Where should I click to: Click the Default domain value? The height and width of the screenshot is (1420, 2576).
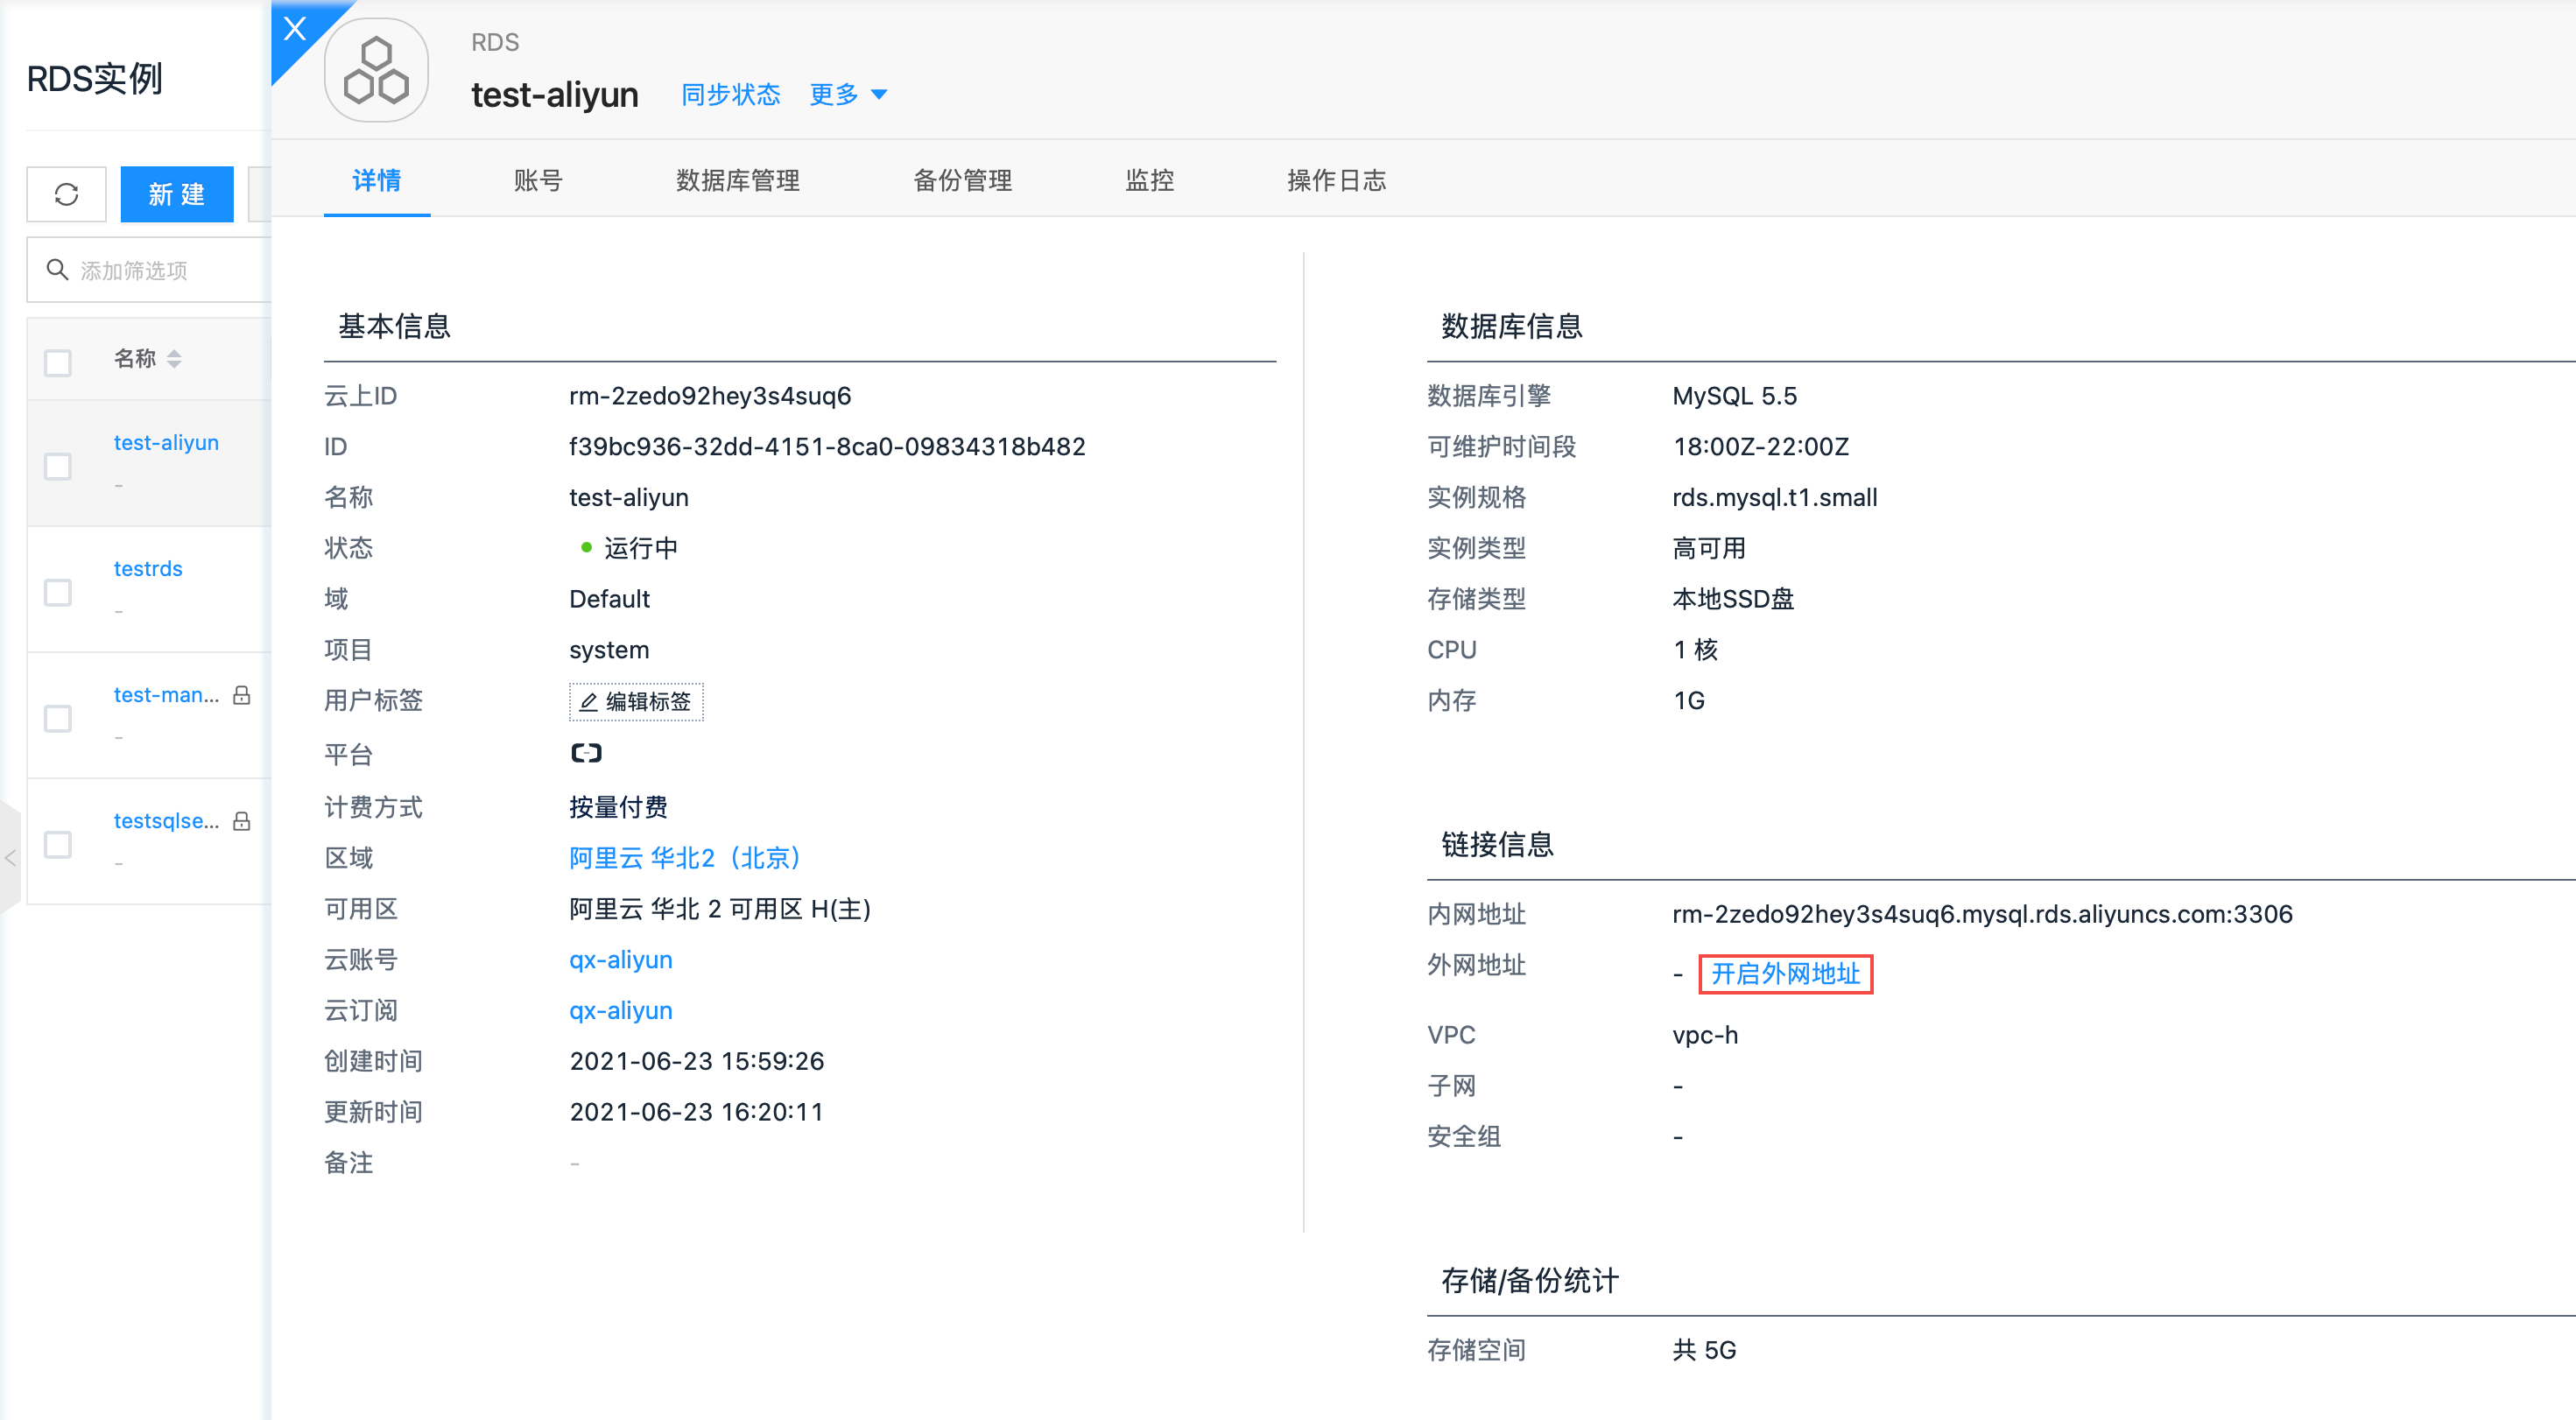coord(609,599)
